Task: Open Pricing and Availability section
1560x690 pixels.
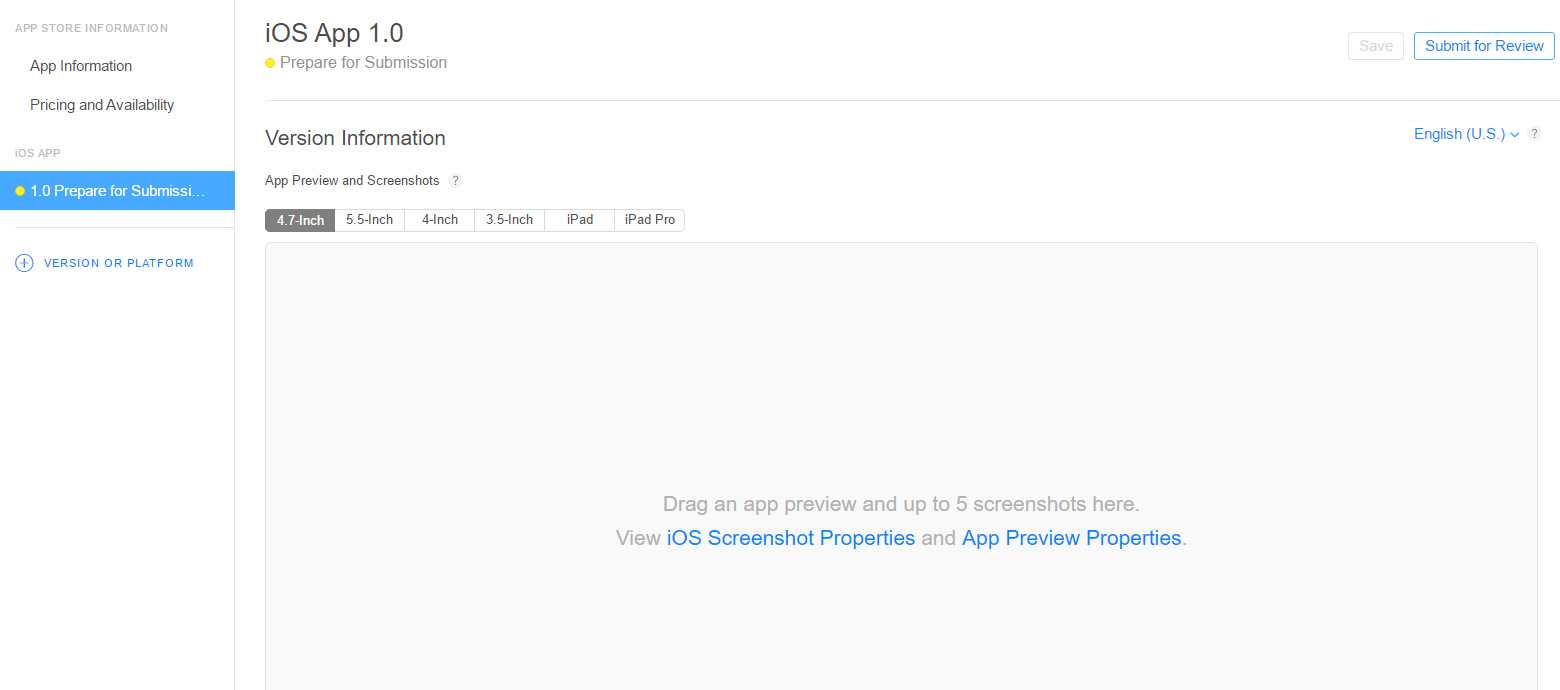Action: (102, 105)
